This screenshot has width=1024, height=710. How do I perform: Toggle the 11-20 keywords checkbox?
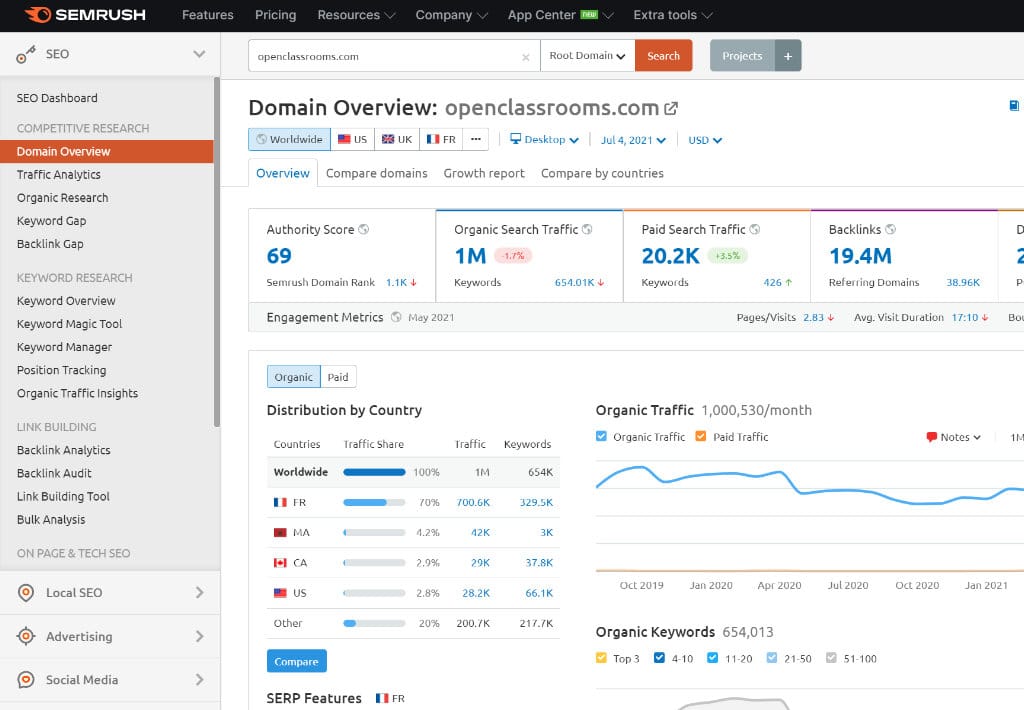[x=712, y=658]
